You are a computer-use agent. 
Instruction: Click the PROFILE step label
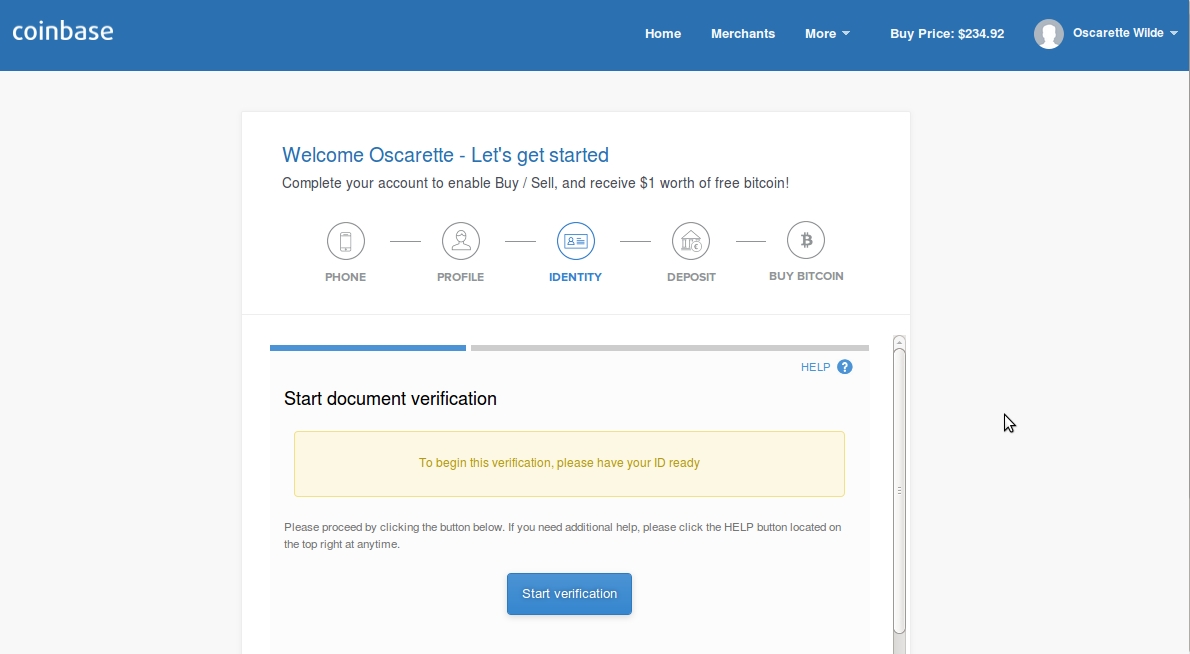pos(461,277)
